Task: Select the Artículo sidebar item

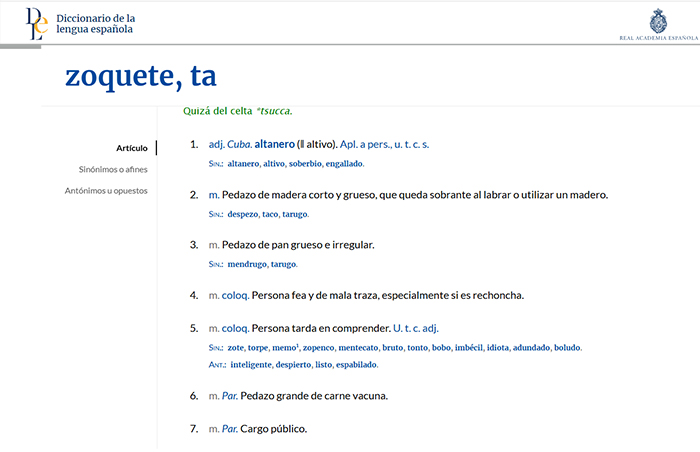Action: tap(131, 148)
